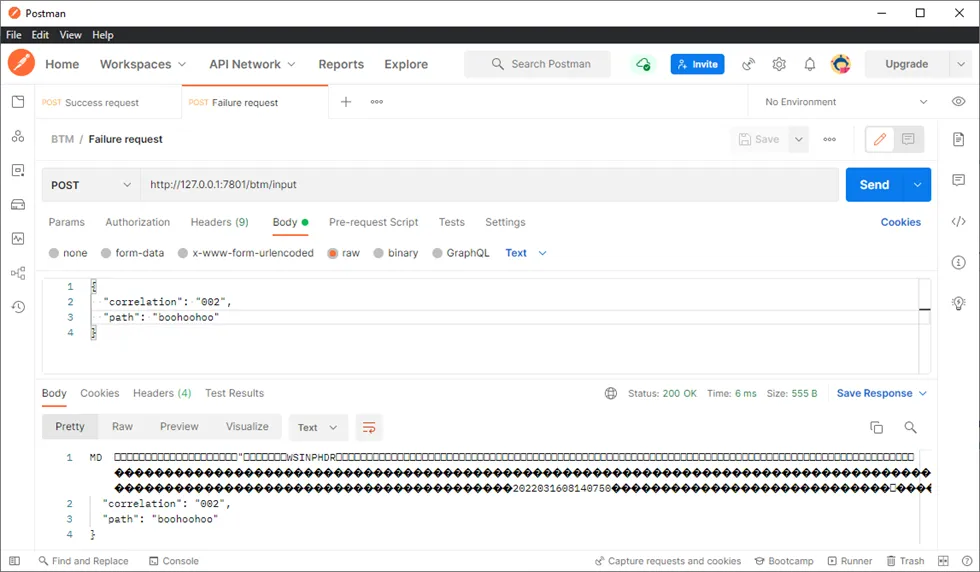The height and width of the screenshot is (572, 980).
Task: Open a new request tab with plus
Action: tap(346, 101)
